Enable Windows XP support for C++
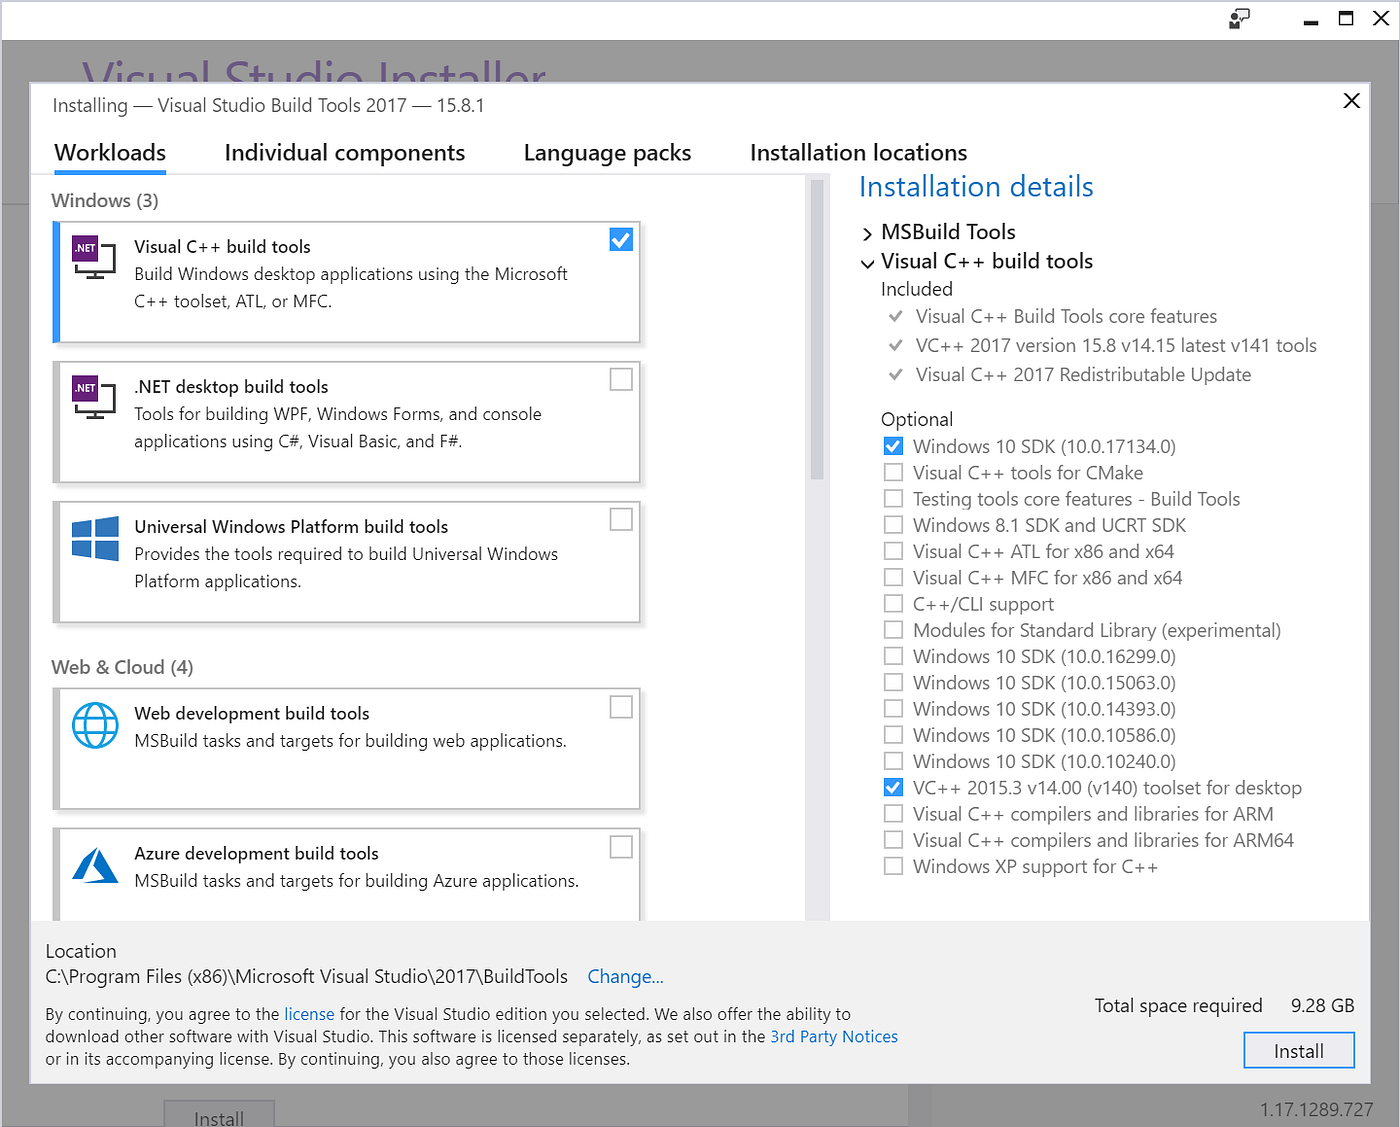Screen dimensions: 1400x1127 893,865
